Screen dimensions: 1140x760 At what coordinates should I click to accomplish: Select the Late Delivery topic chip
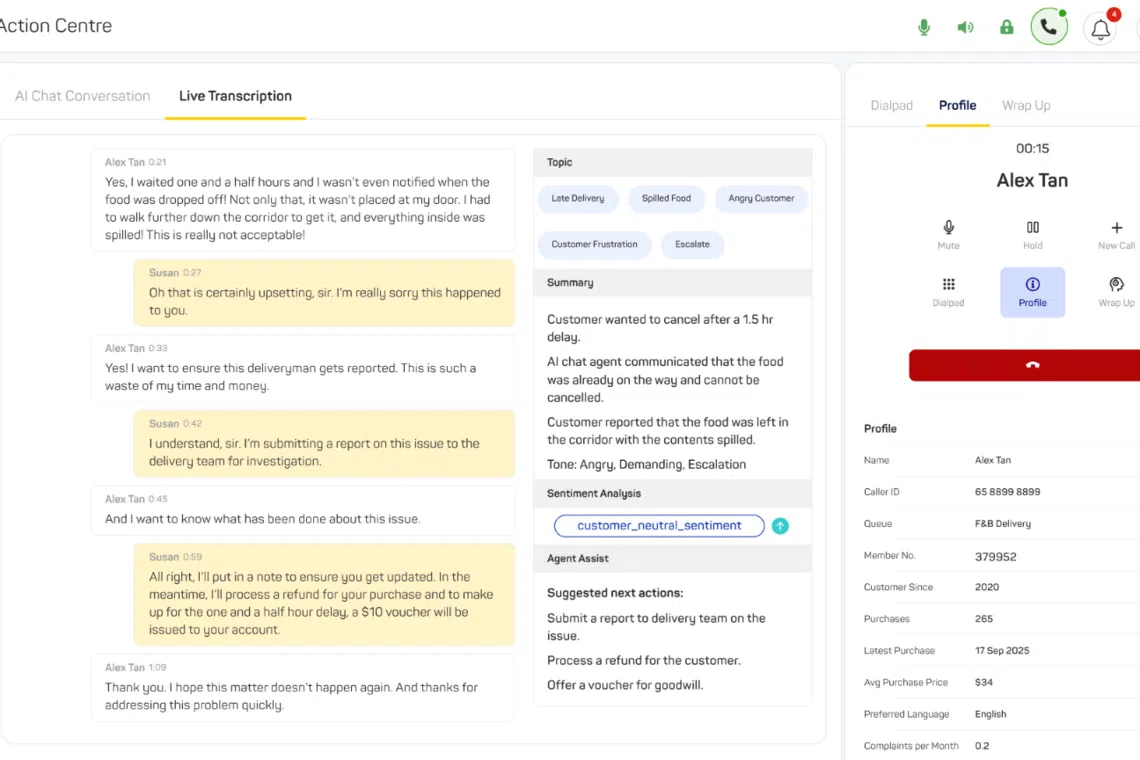pyautogui.click(x=578, y=198)
